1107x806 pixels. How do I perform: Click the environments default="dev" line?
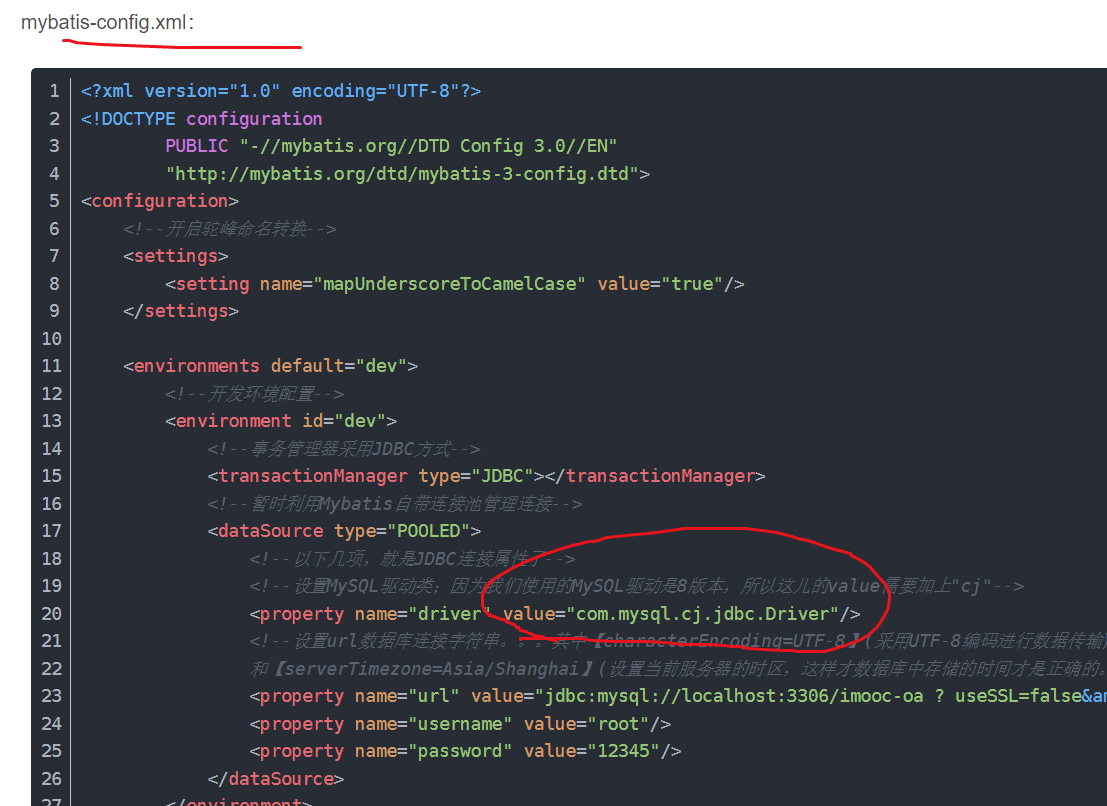pos(270,366)
